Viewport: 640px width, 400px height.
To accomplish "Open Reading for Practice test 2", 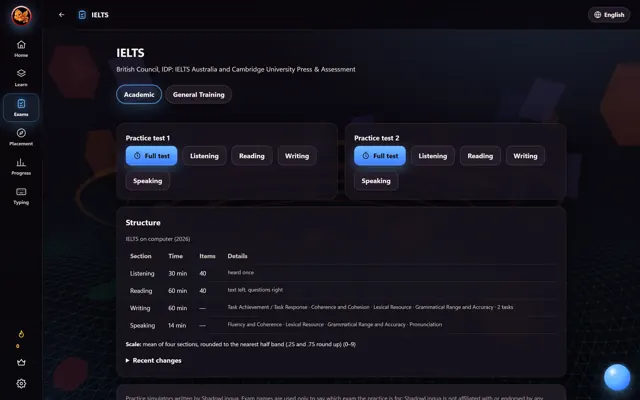I will 480,156.
